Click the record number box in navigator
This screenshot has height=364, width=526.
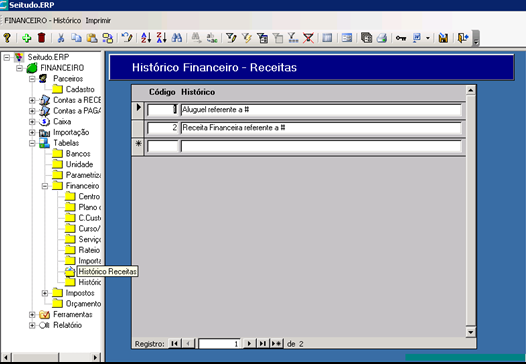click(219, 344)
